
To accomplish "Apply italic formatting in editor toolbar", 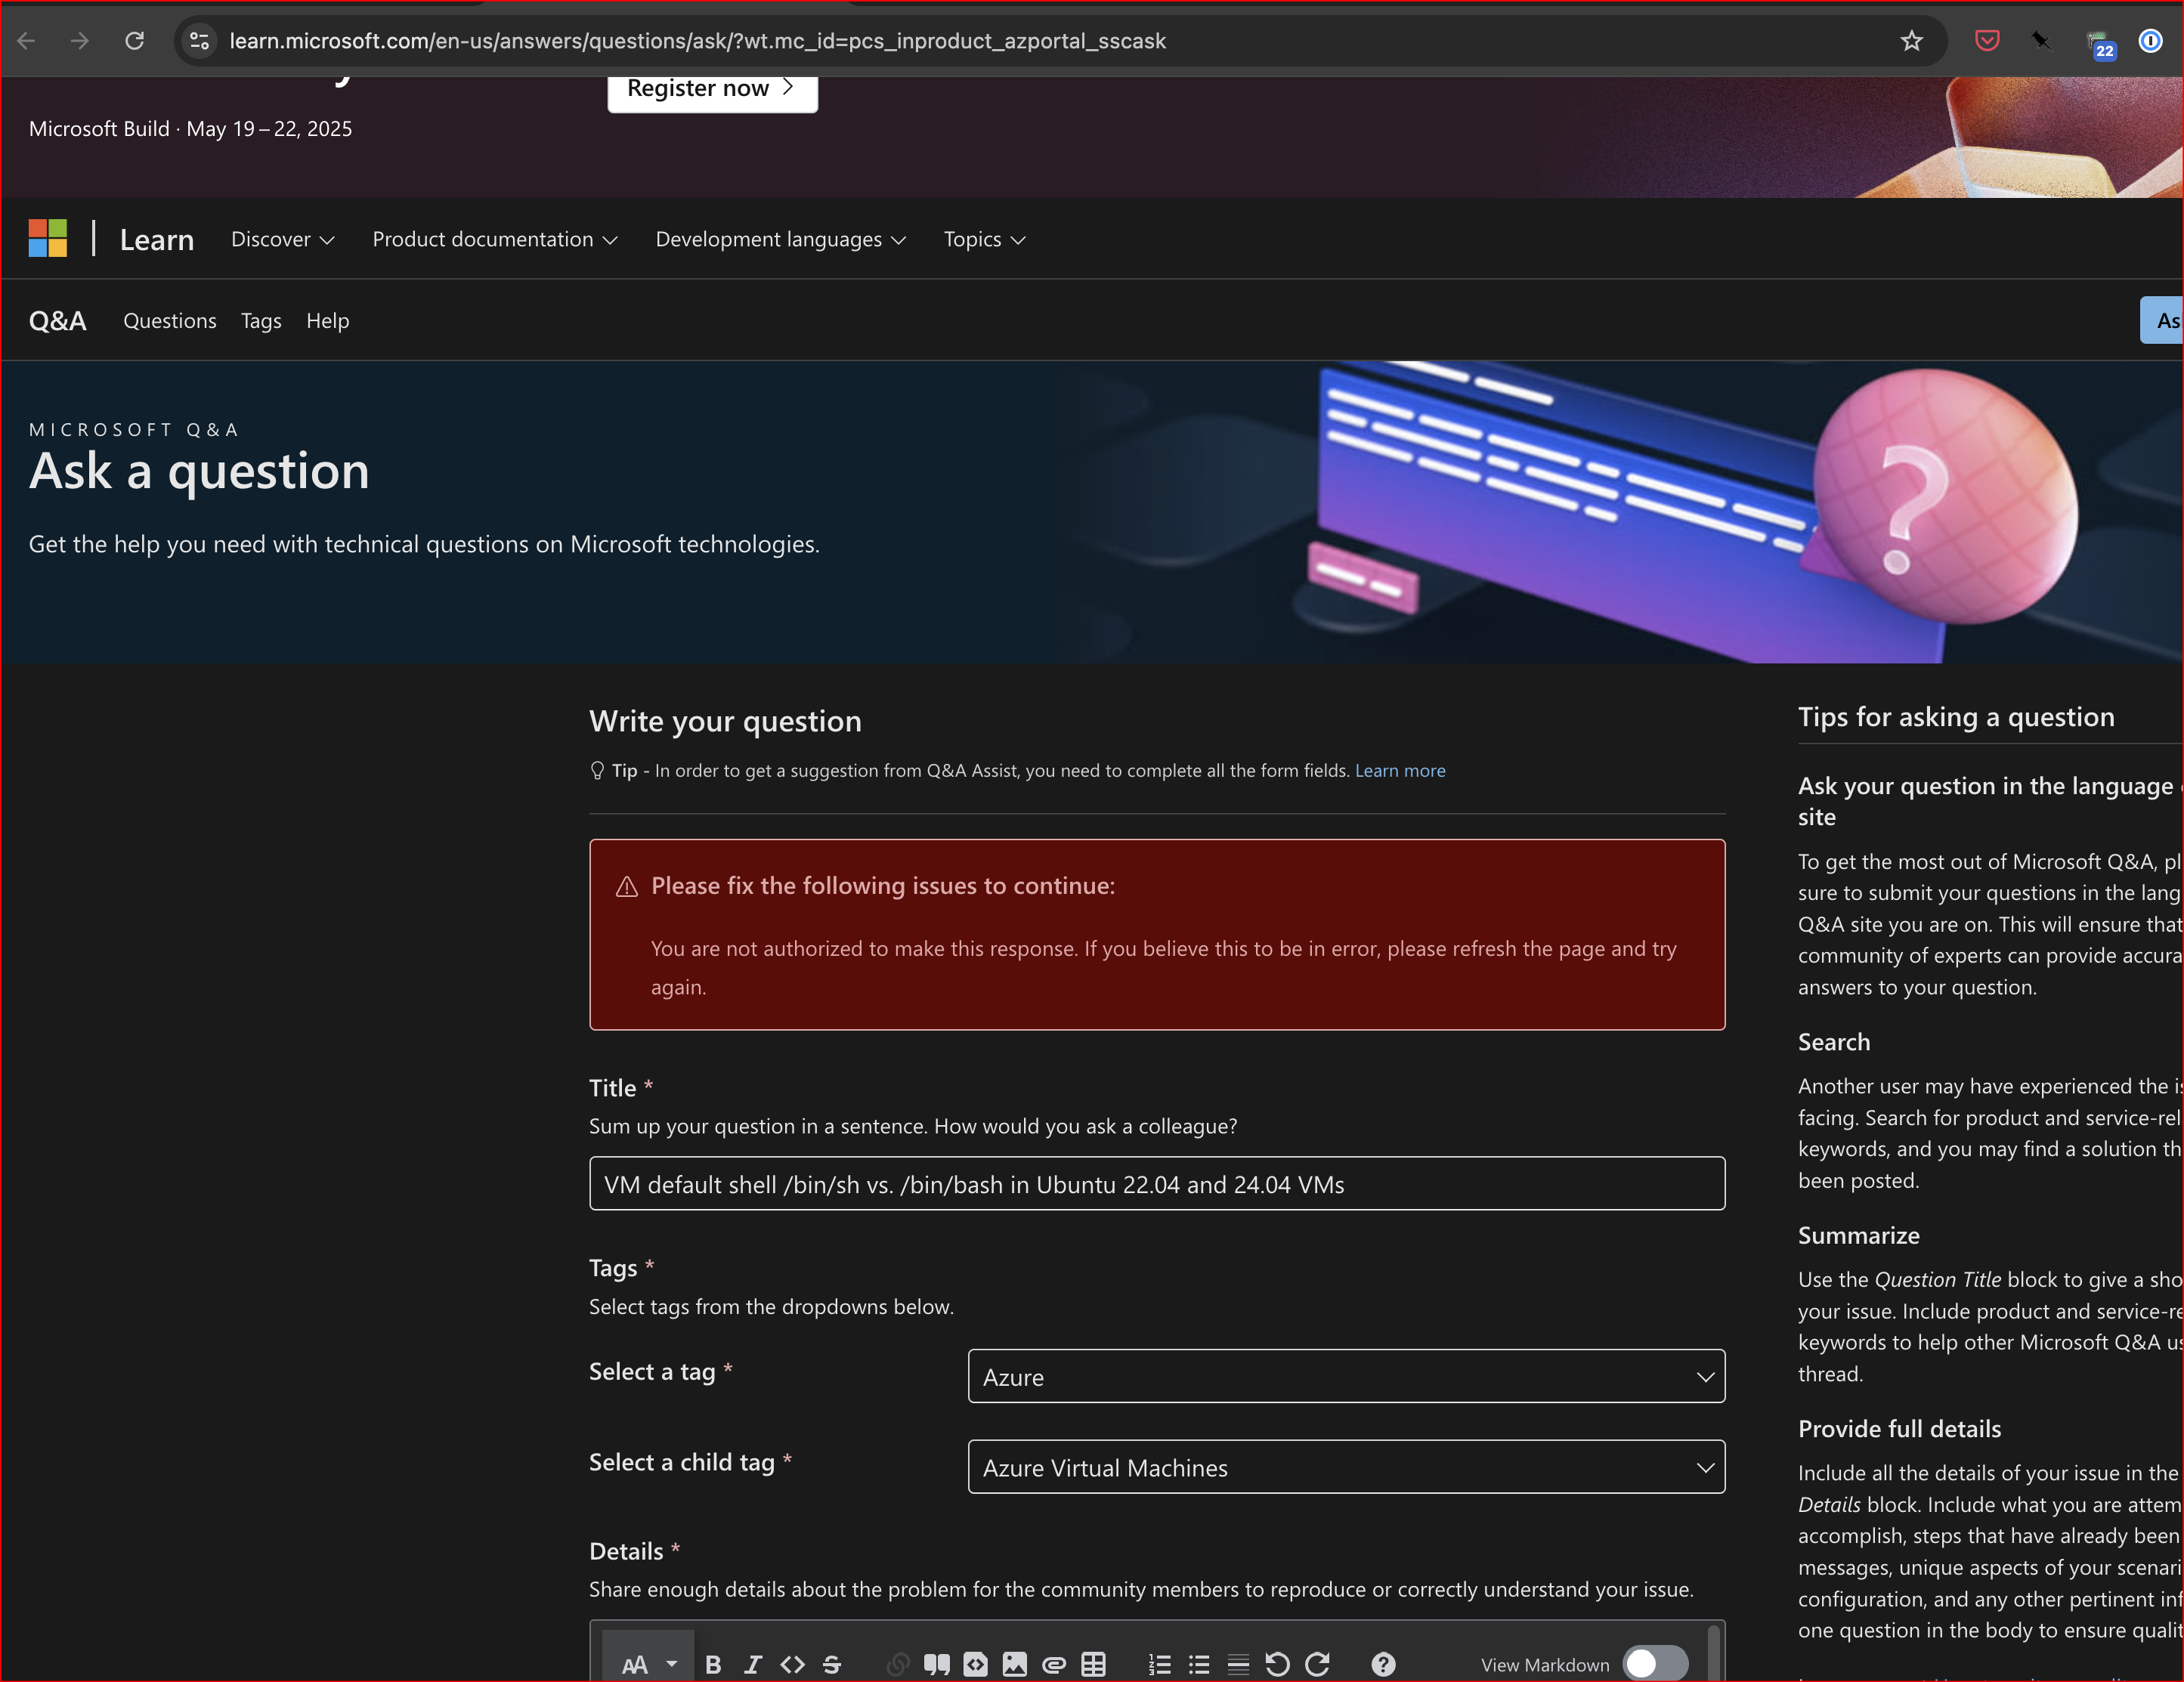I will pos(753,1664).
